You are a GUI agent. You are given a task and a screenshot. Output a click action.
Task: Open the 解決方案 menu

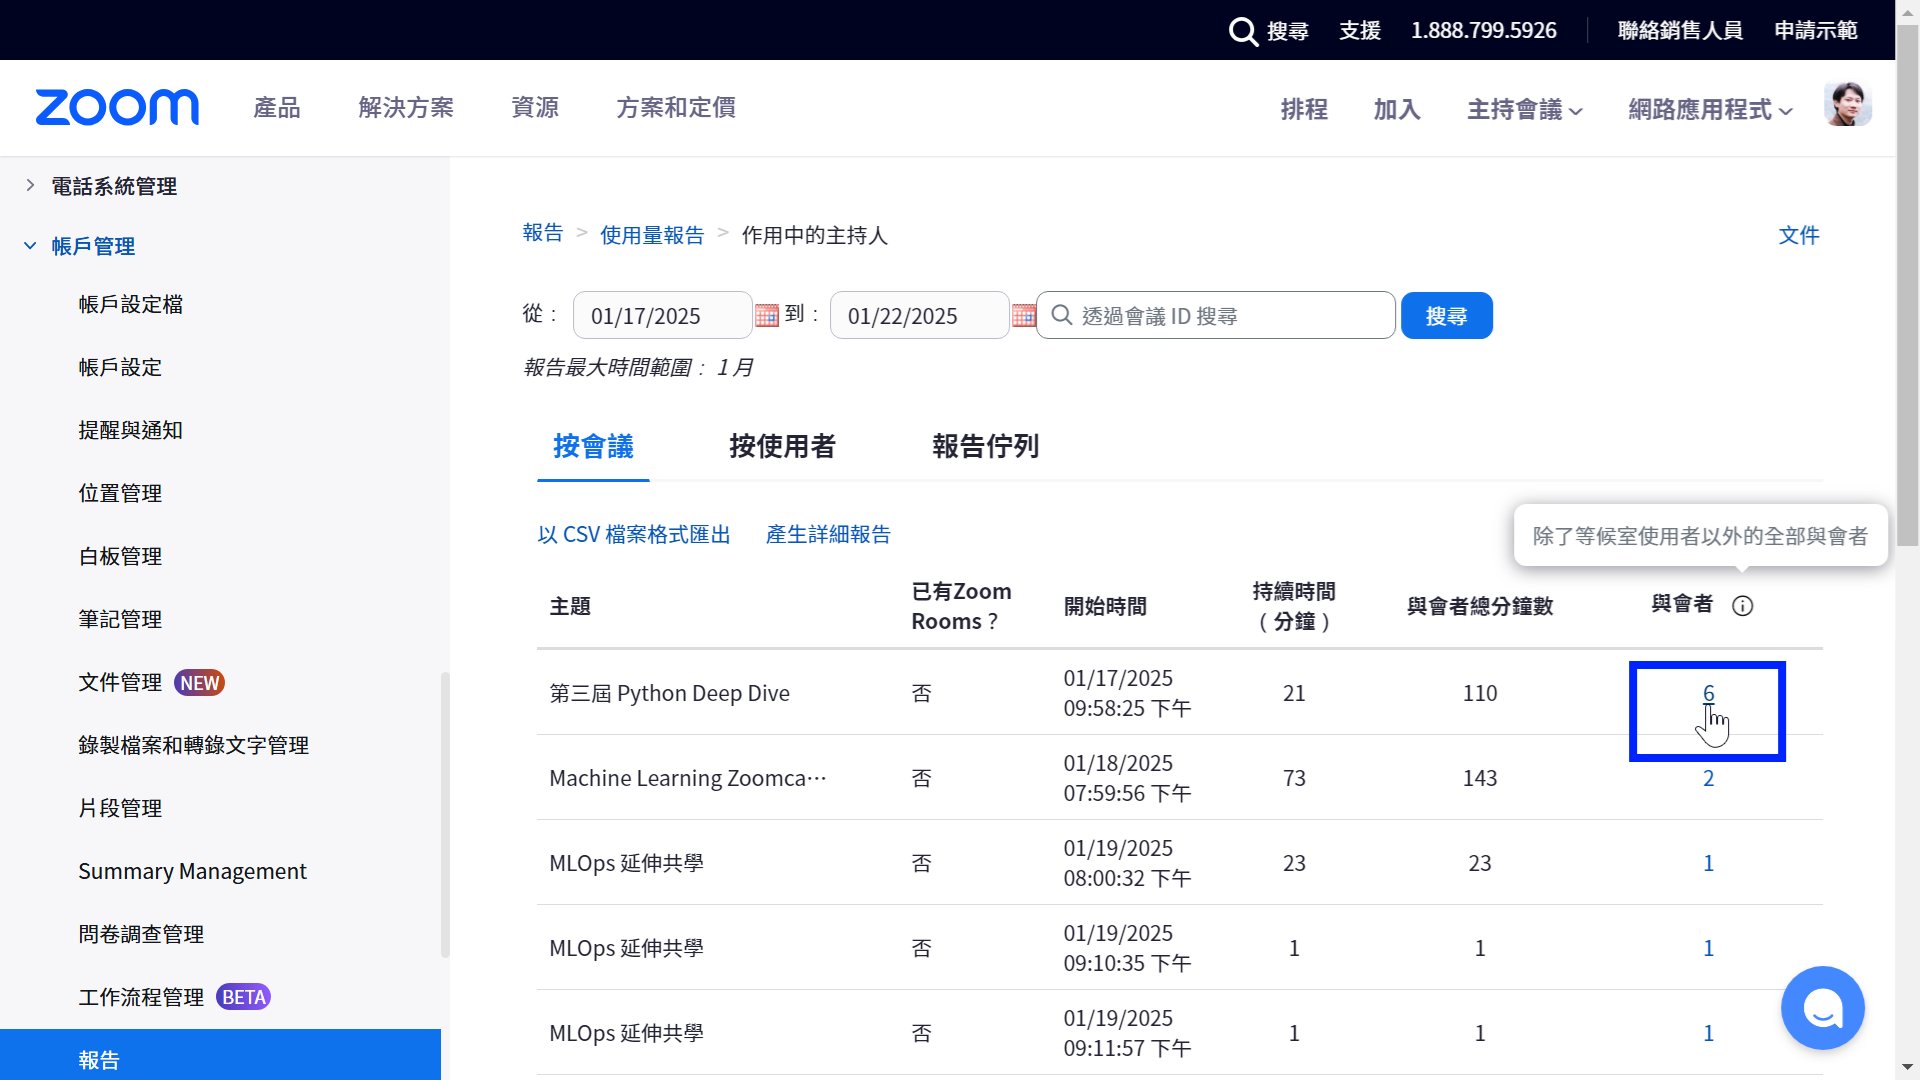tap(406, 107)
